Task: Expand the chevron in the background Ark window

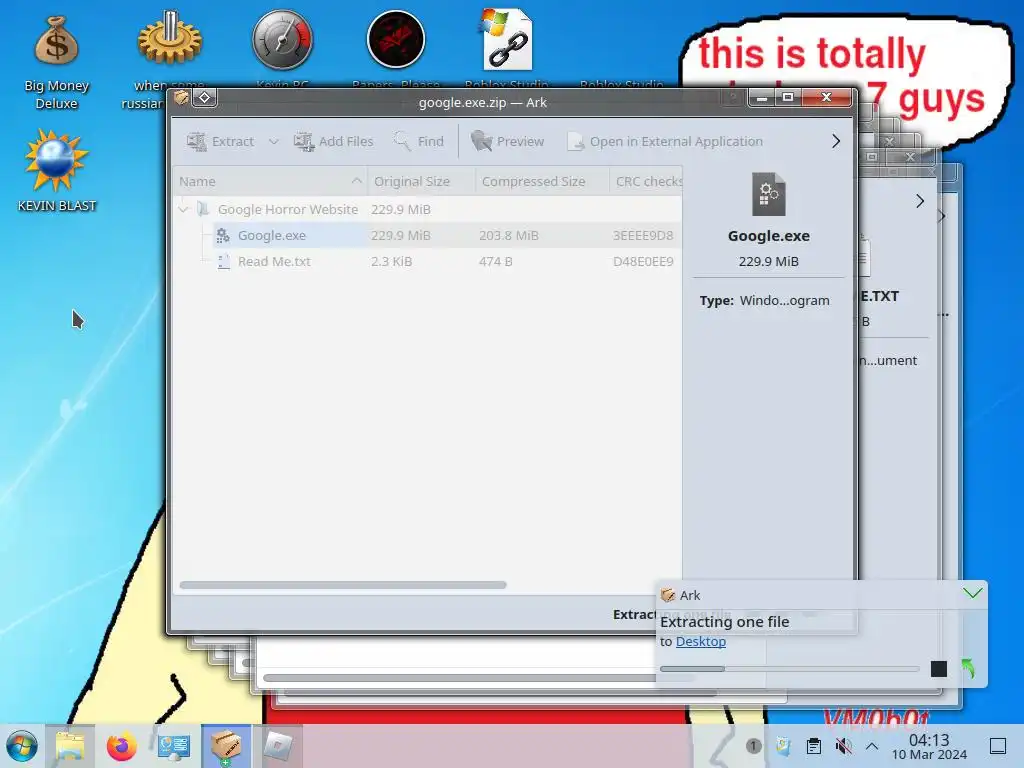Action: [920, 201]
